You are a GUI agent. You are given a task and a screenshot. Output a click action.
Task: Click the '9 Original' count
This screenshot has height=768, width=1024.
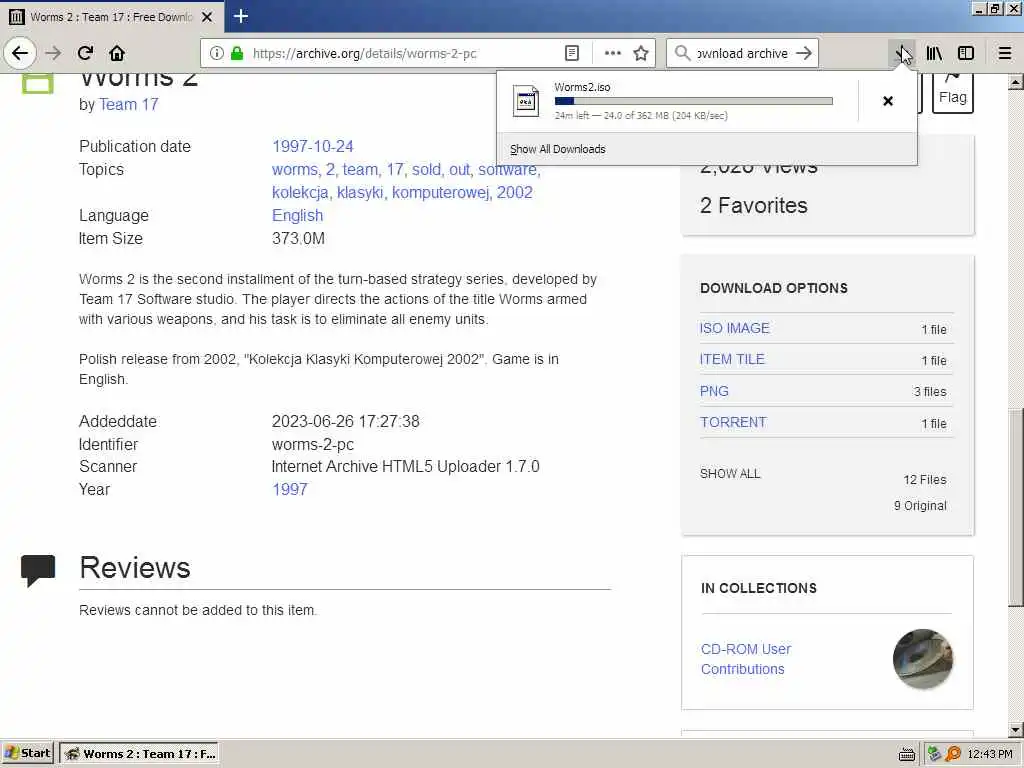[x=920, y=505]
